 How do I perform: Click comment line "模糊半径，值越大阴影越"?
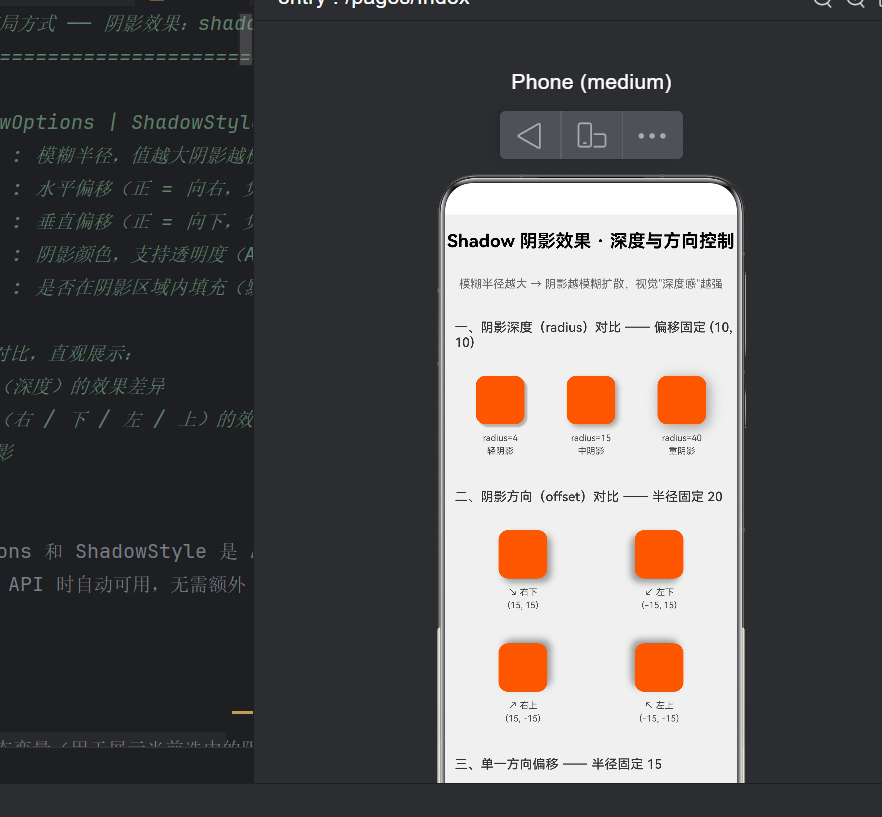[x=145, y=155]
